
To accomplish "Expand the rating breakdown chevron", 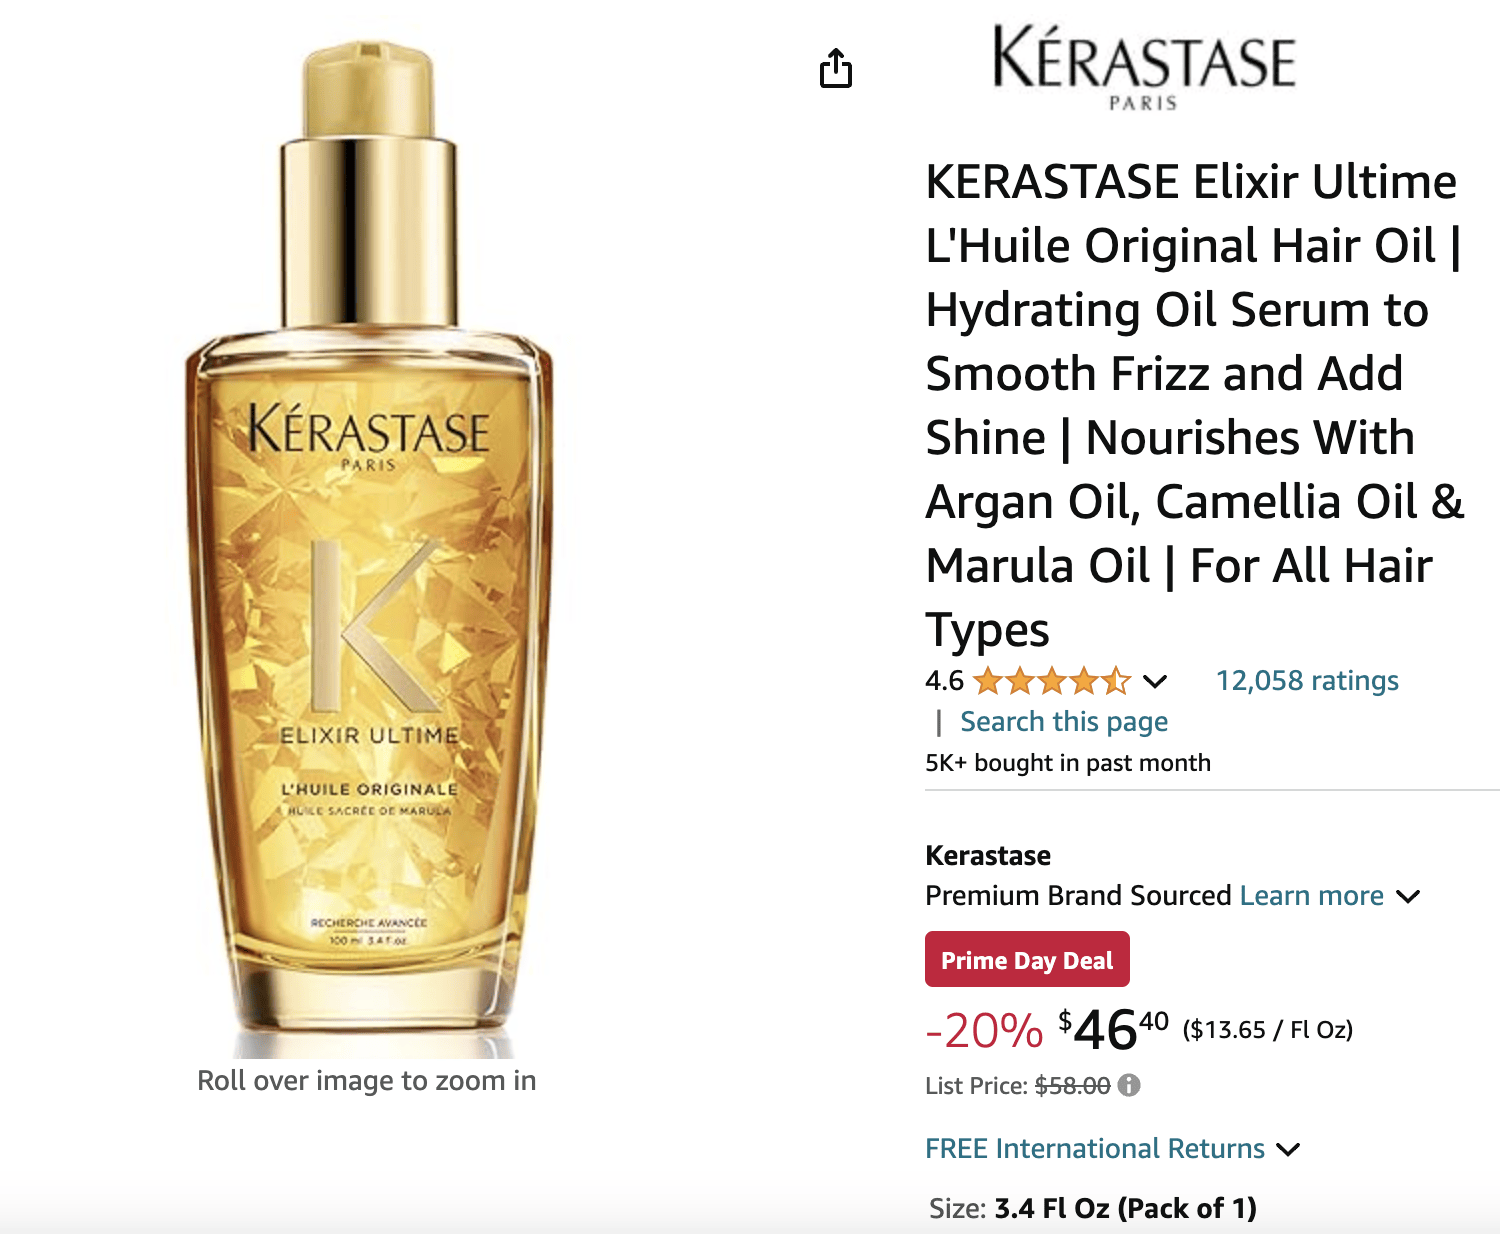I will 1155,682.
